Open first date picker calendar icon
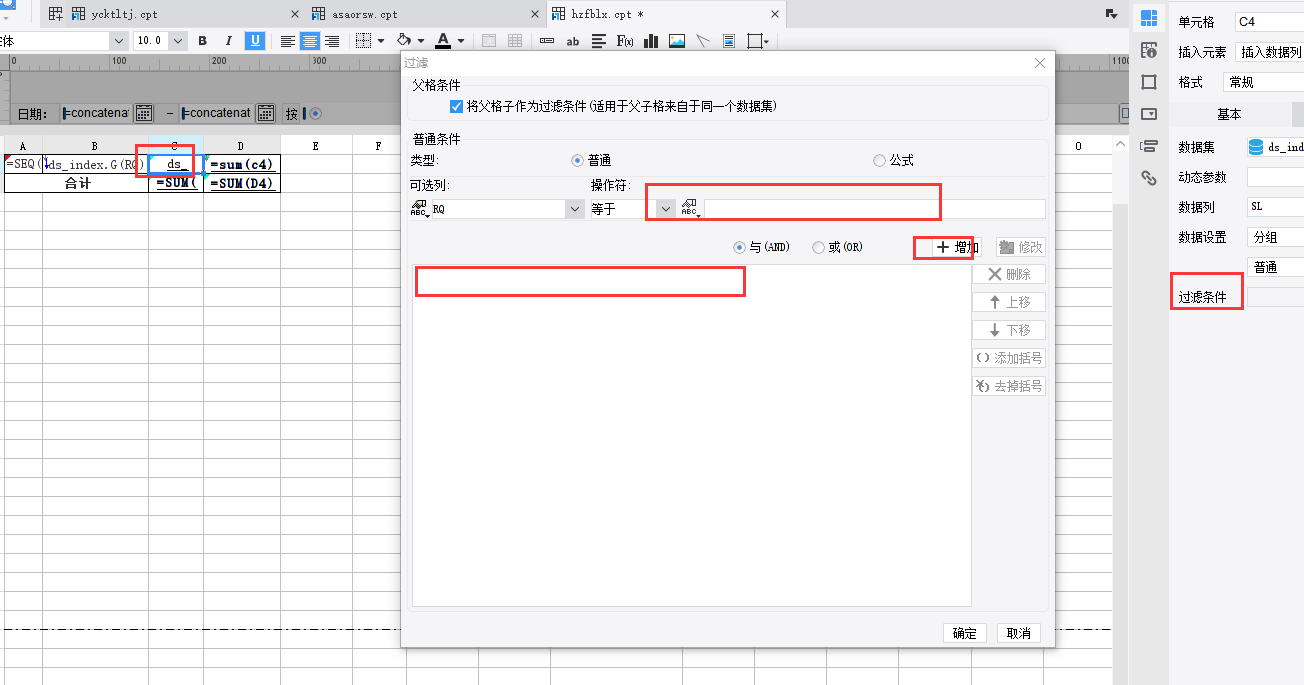Screen dimensions: 1304x685 coord(144,113)
